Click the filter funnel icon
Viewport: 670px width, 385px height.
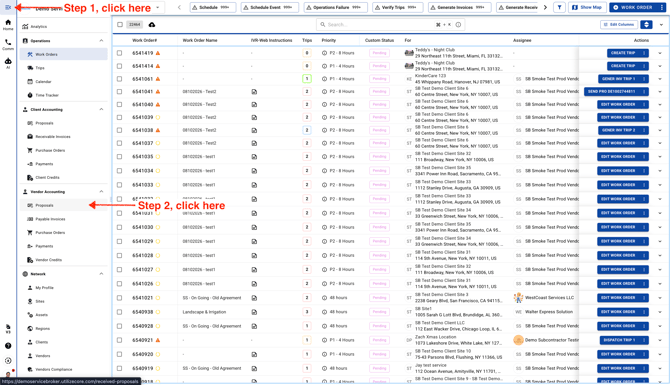559,7
